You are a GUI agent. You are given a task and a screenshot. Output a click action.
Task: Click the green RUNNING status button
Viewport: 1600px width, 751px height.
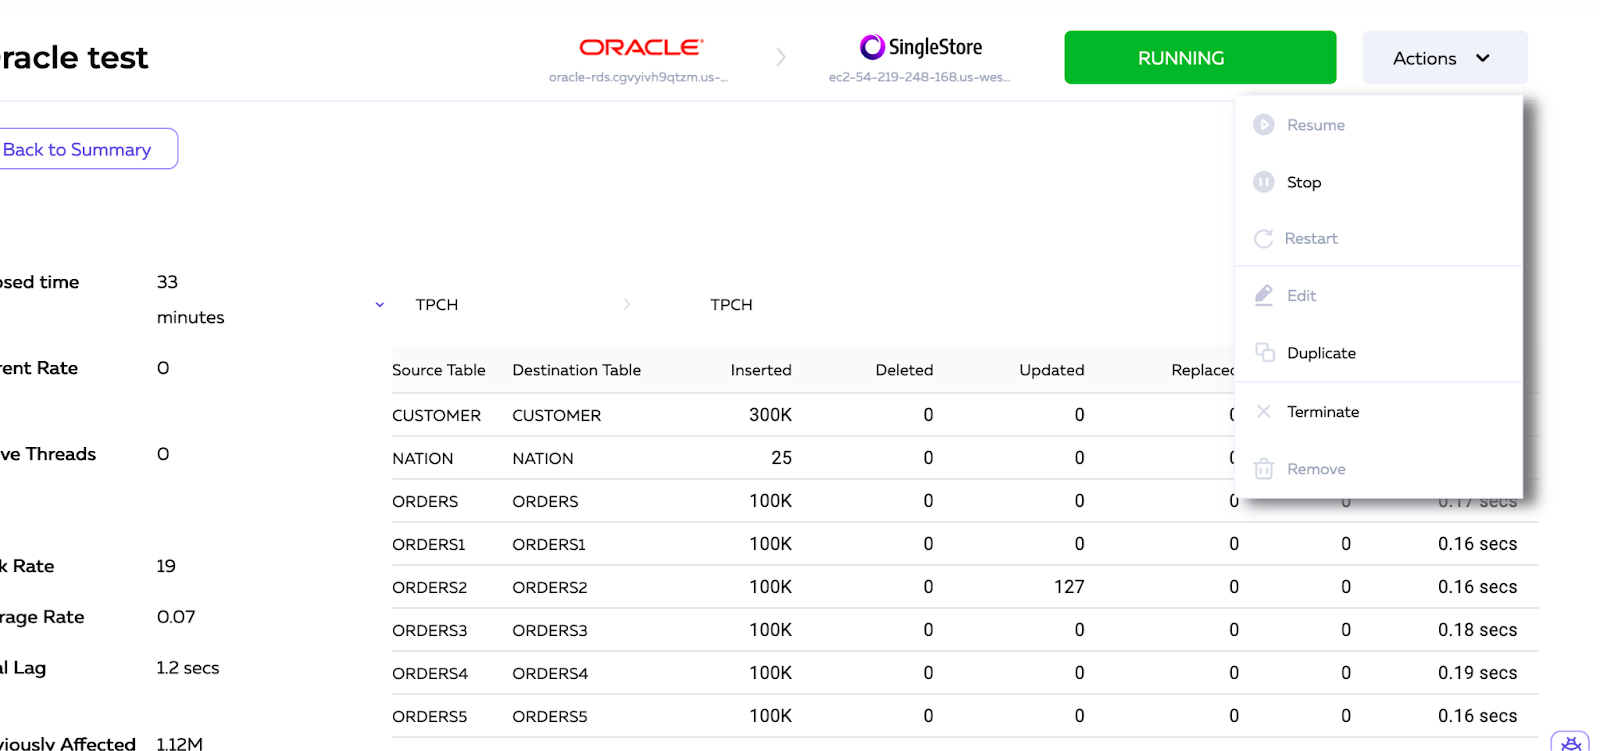1200,58
